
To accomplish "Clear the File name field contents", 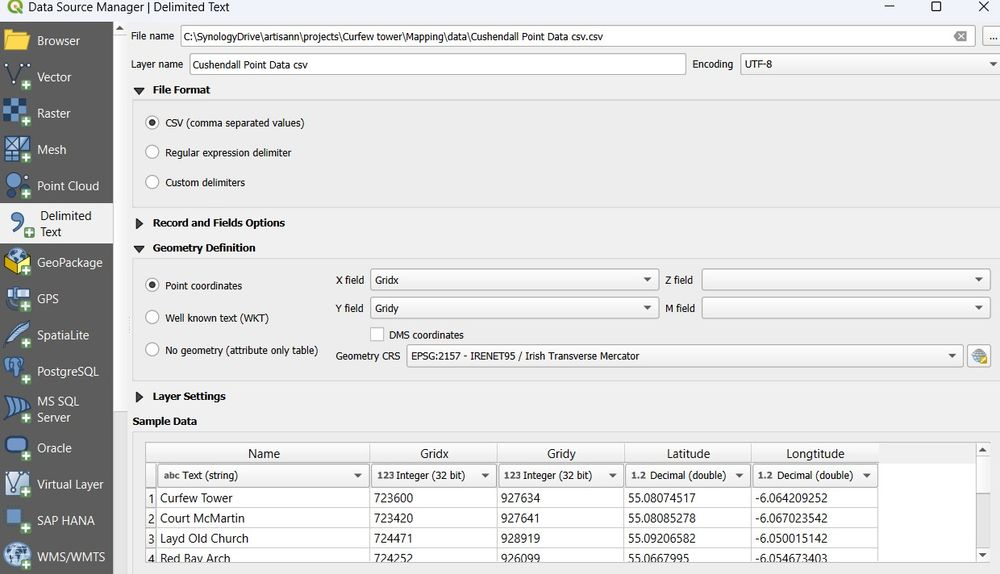I will click(x=960, y=36).
